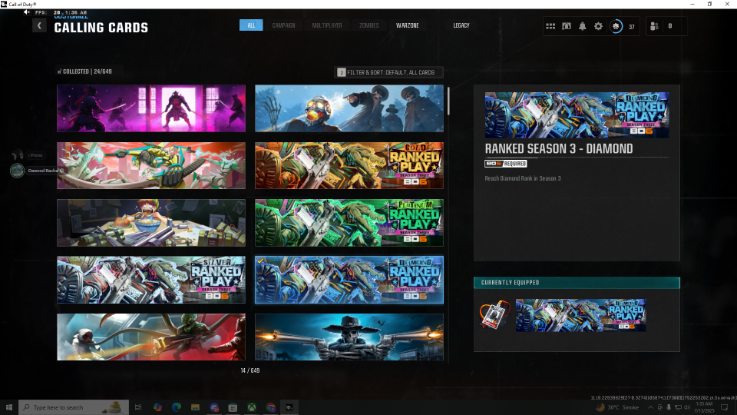
Task: Click the player level progress emblem
Action: (x=616, y=26)
